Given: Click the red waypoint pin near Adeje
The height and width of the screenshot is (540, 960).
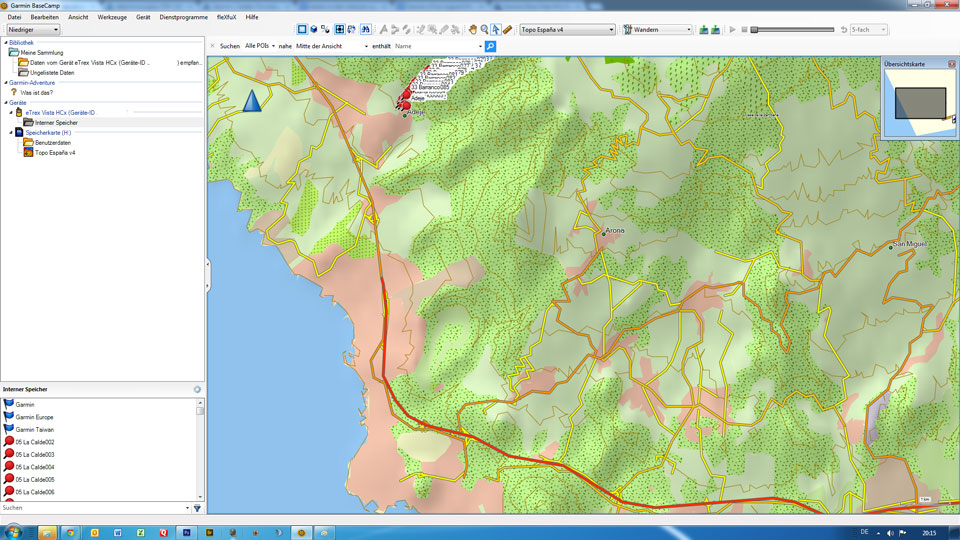Looking at the screenshot, I should coord(406,105).
